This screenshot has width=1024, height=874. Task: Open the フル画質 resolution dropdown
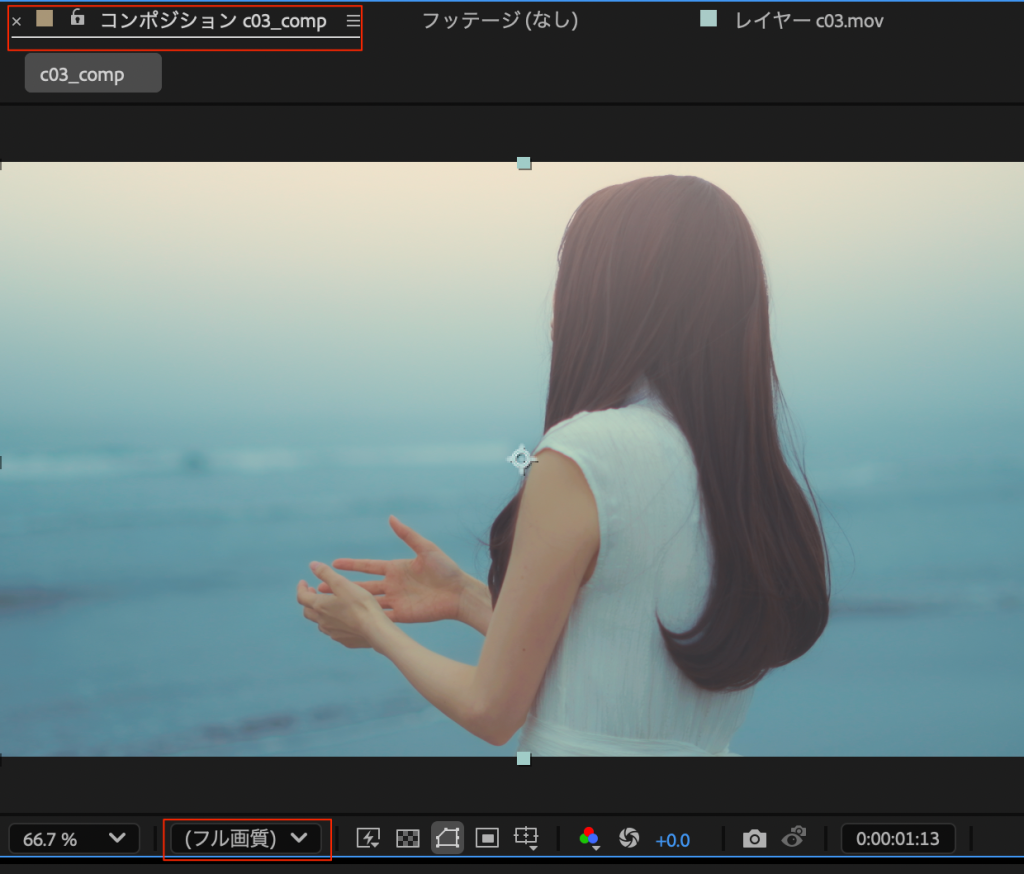246,839
